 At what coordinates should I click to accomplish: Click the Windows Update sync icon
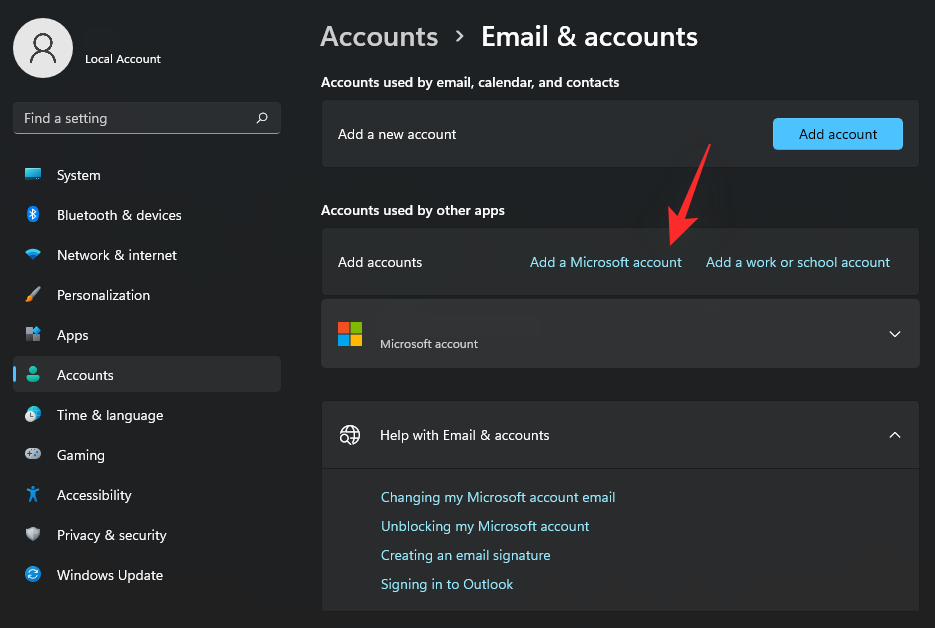click(x=33, y=575)
